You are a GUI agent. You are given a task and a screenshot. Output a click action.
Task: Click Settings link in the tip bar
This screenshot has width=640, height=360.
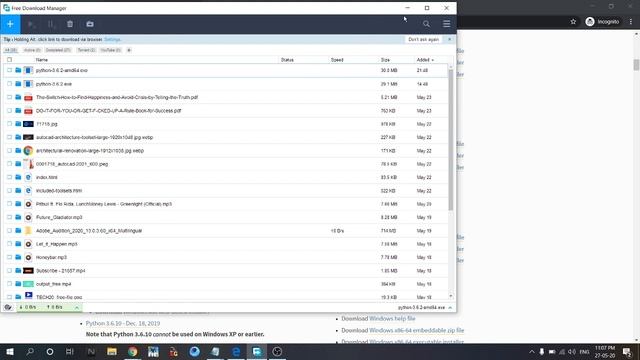coord(112,40)
